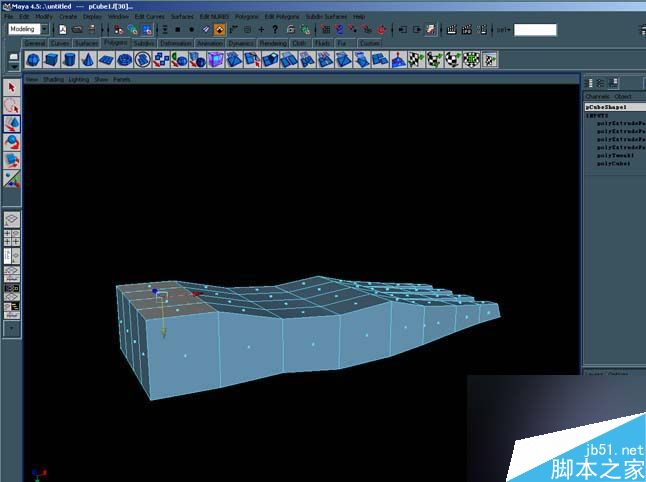Toggle select by component type mode
The height and width of the screenshot is (482, 646).
pos(147,29)
